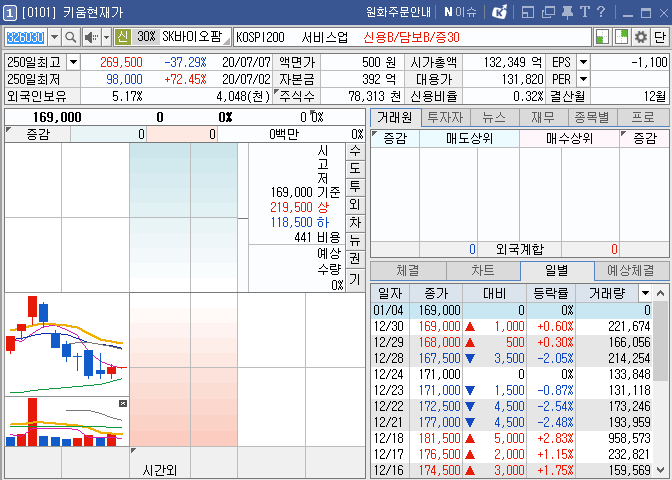
Task: Click the 매도상위 column header
Action: point(469,138)
